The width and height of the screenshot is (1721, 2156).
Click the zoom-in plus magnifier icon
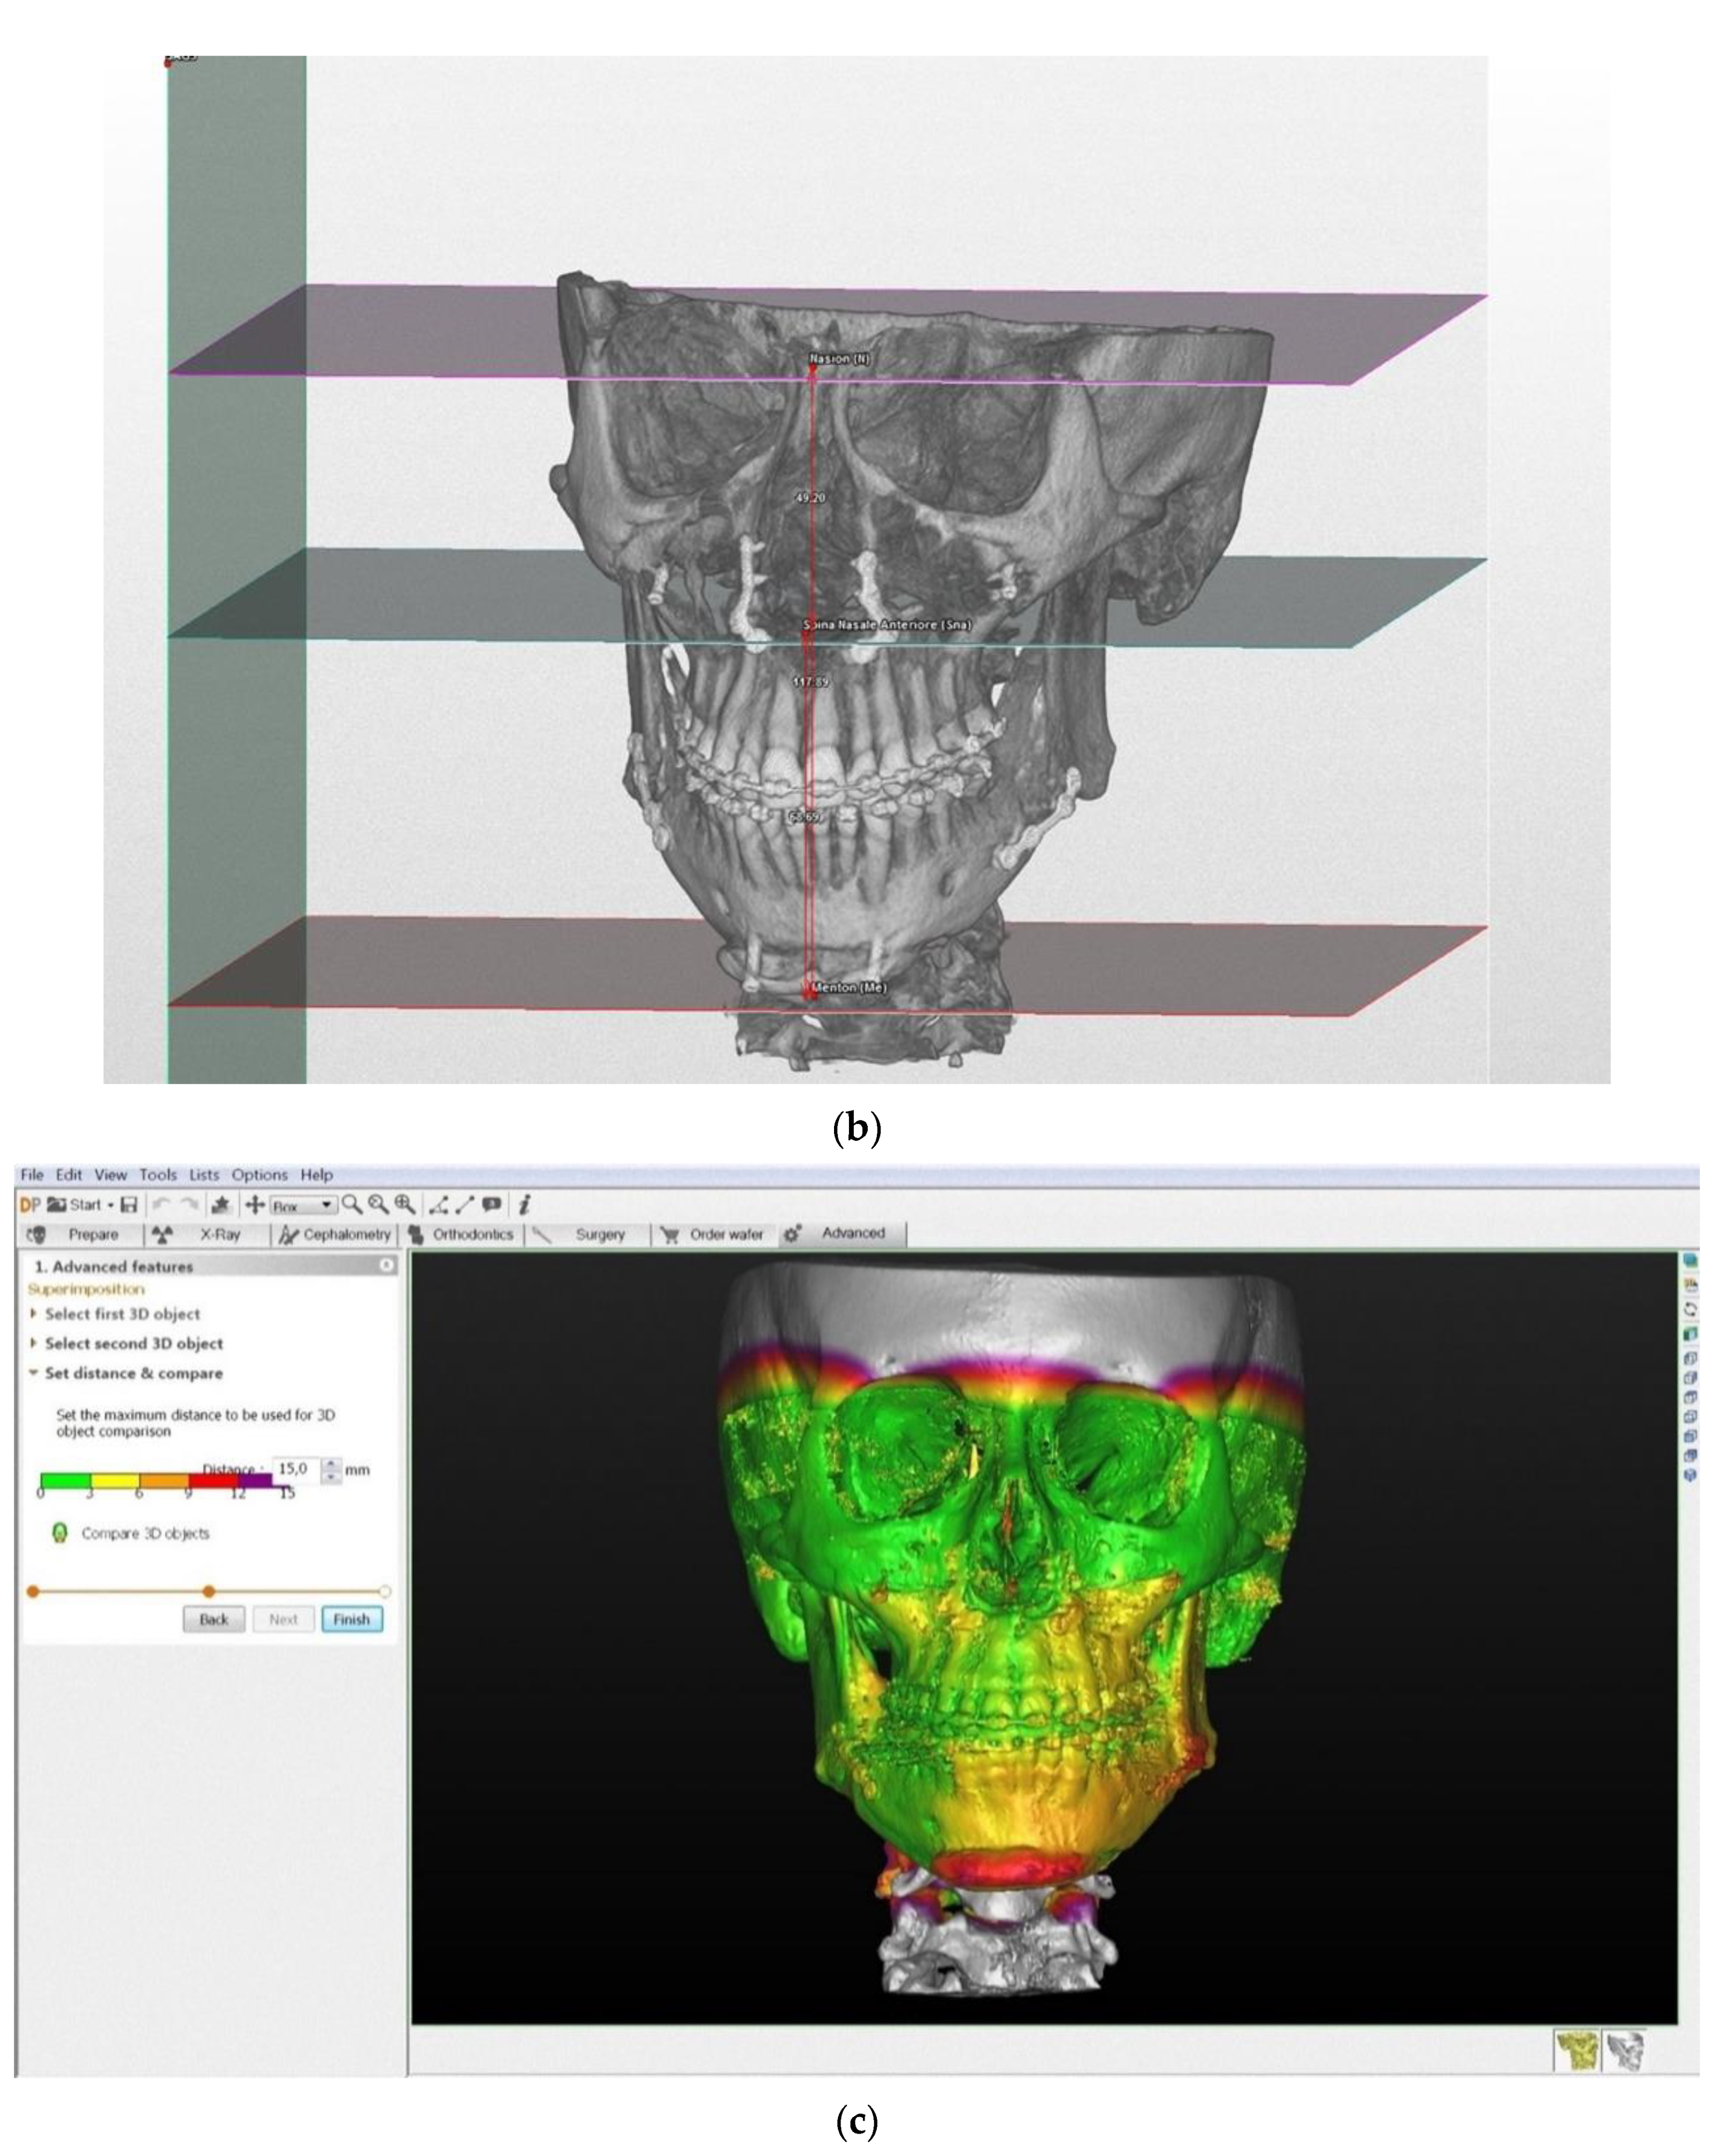point(404,1204)
